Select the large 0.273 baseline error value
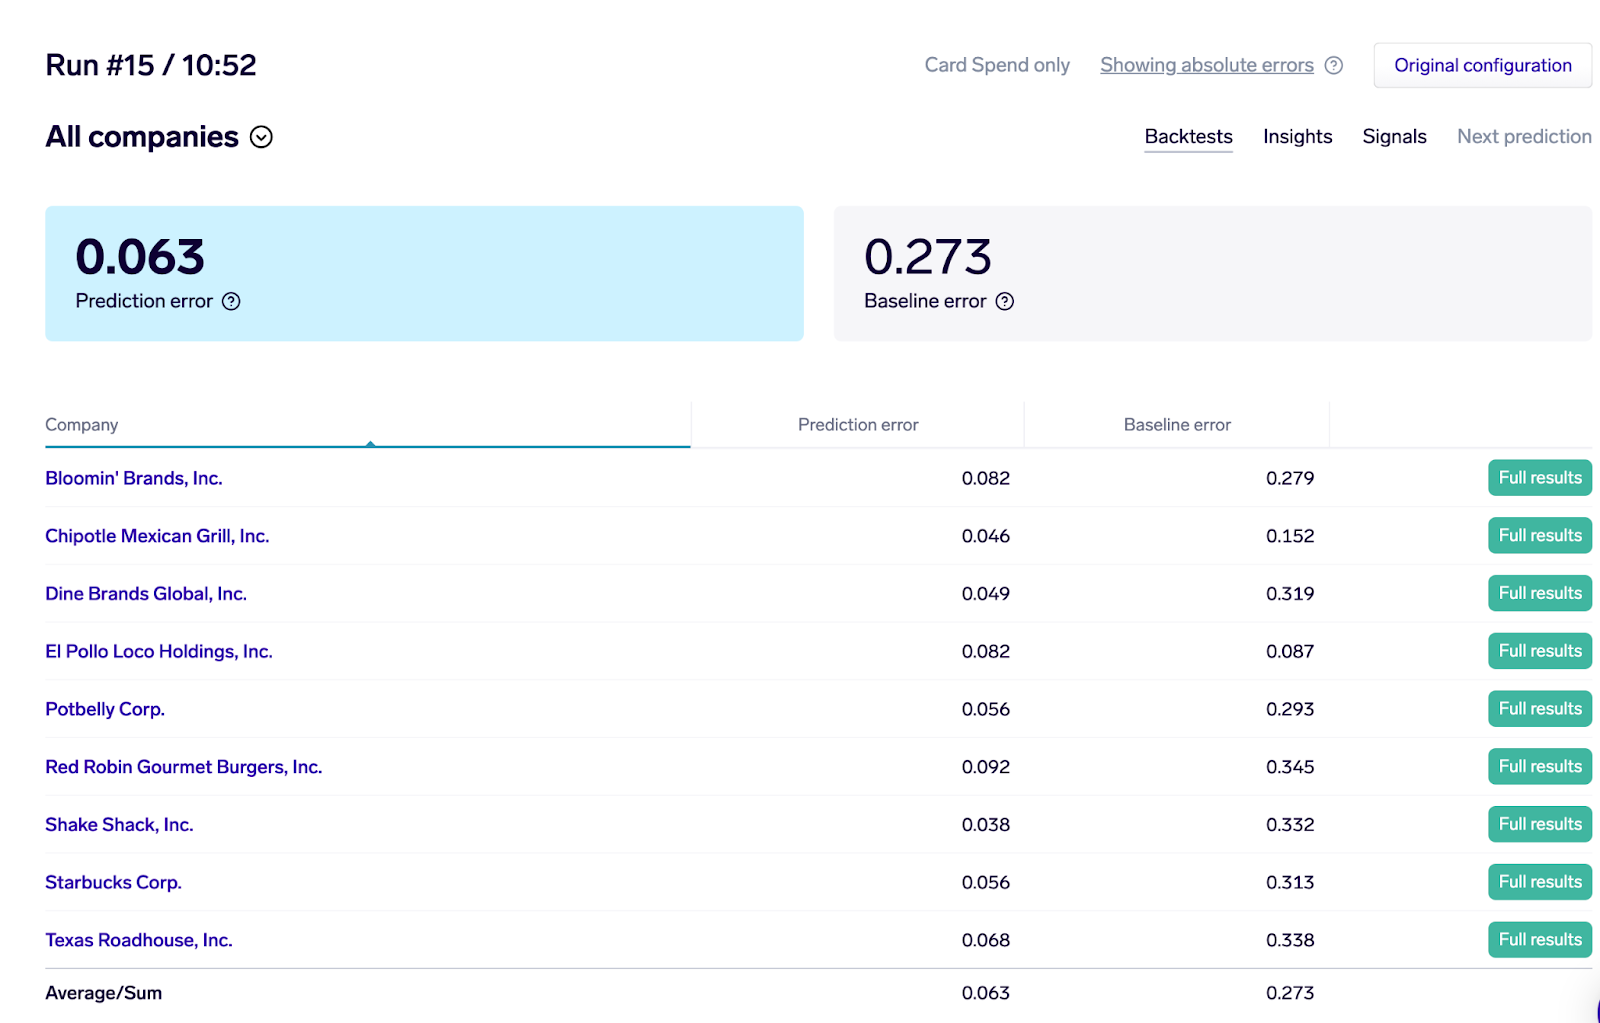The height and width of the screenshot is (1023, 1600). (x=928, y=257)
